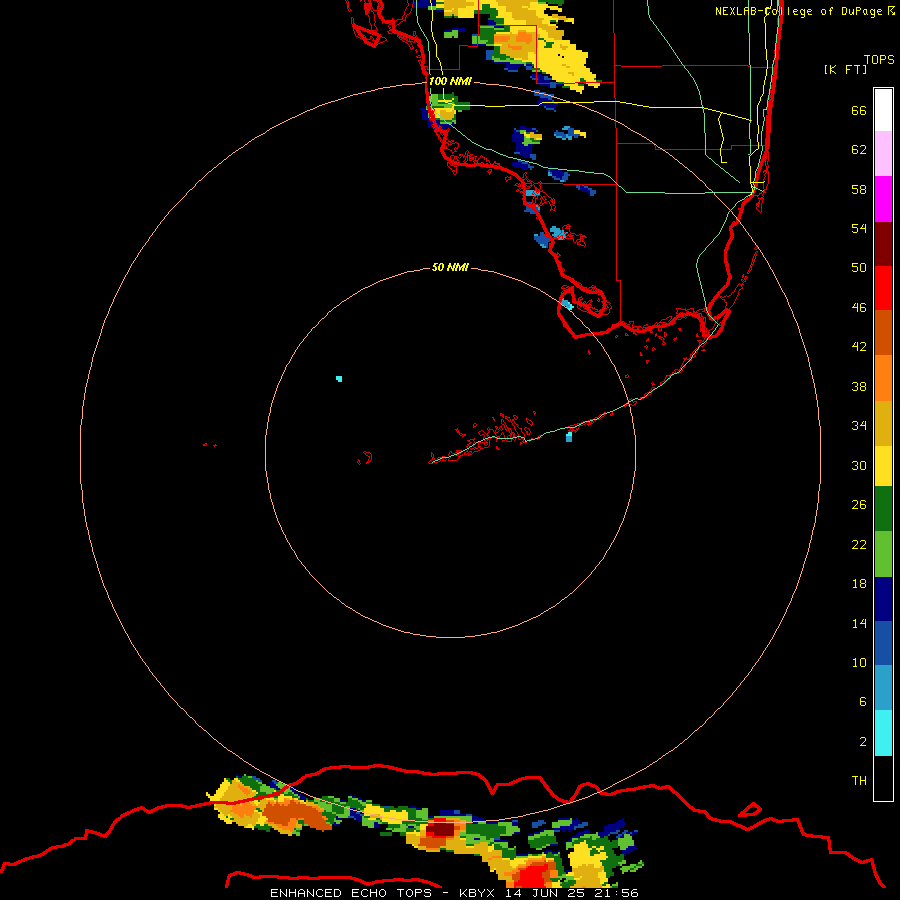Click the light pink legend swatch

883,153
